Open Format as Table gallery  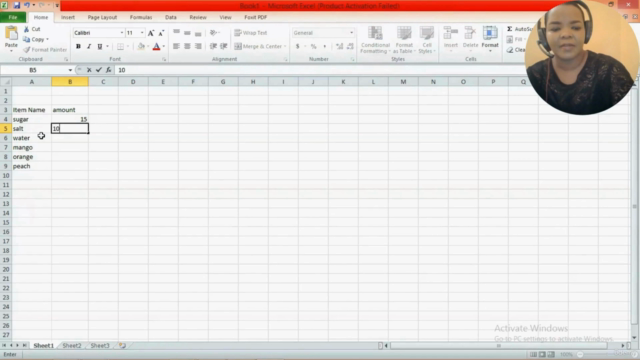pos(404,40)
